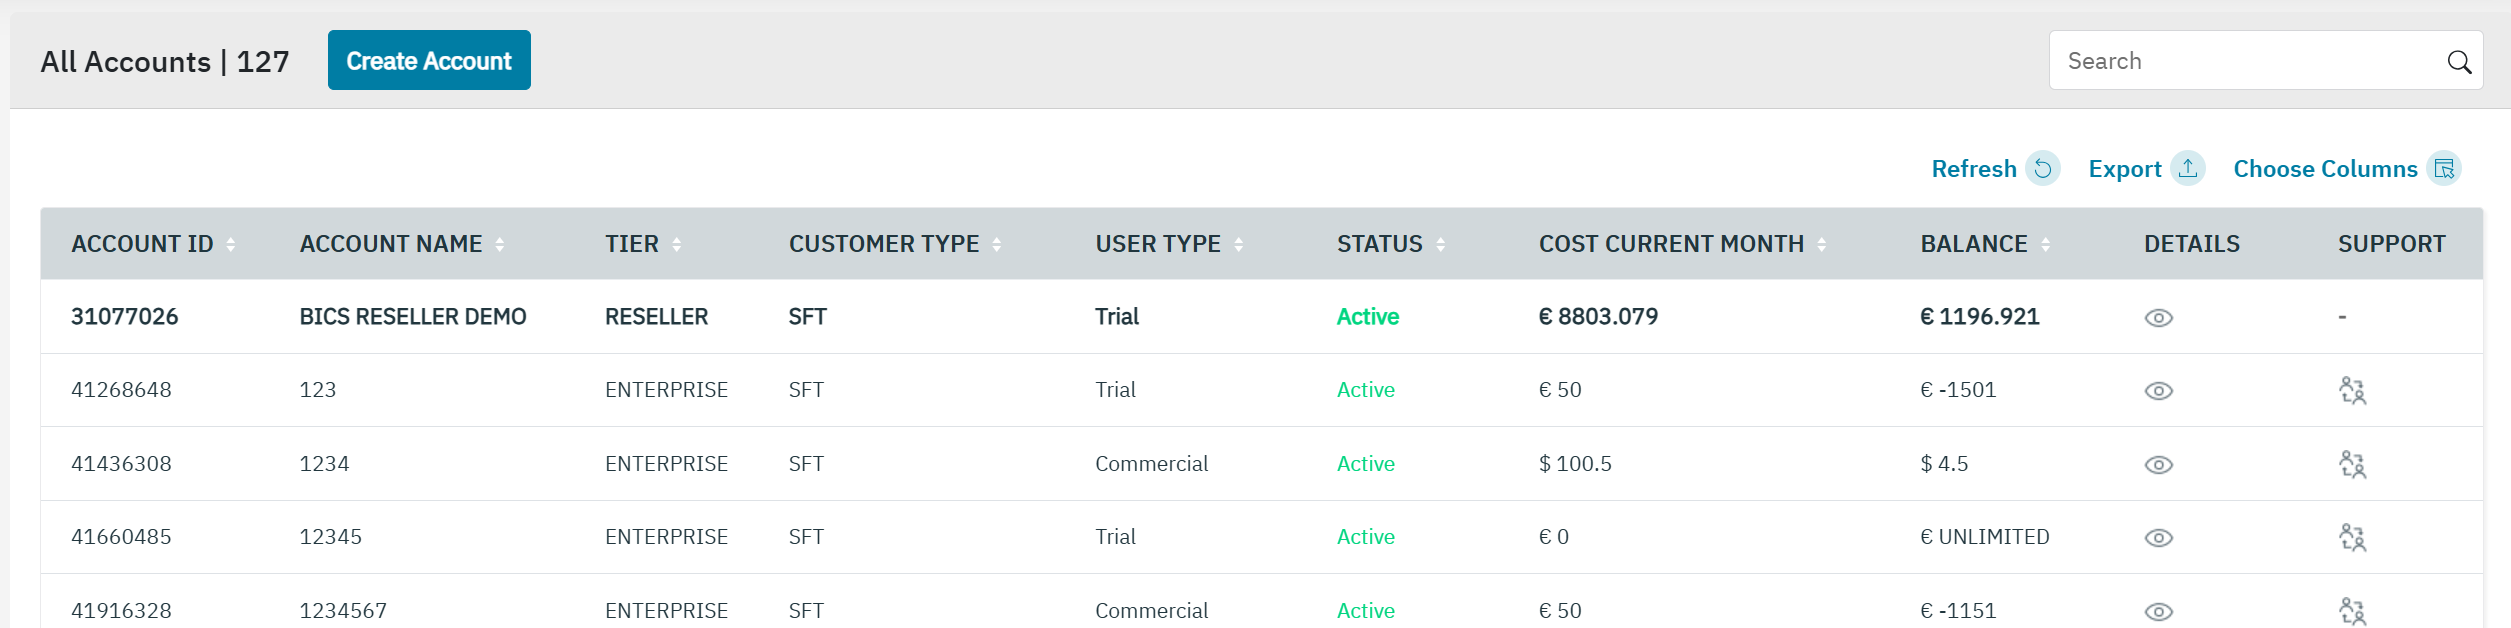Click account name 12345
The height and width of the screenshot is (628, 2511).
click(x=331, y=537)
